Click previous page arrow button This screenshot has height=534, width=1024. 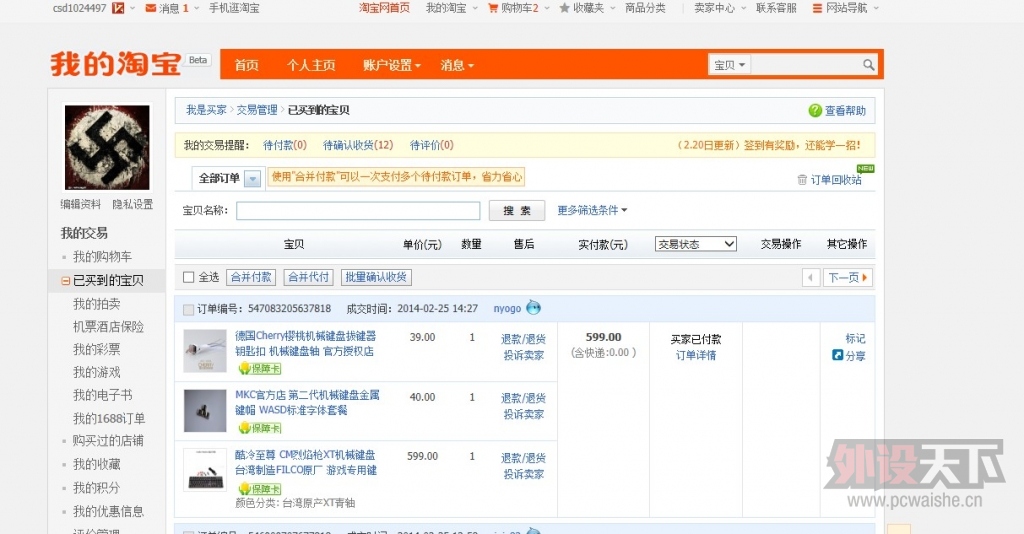(x=810, y=277)
